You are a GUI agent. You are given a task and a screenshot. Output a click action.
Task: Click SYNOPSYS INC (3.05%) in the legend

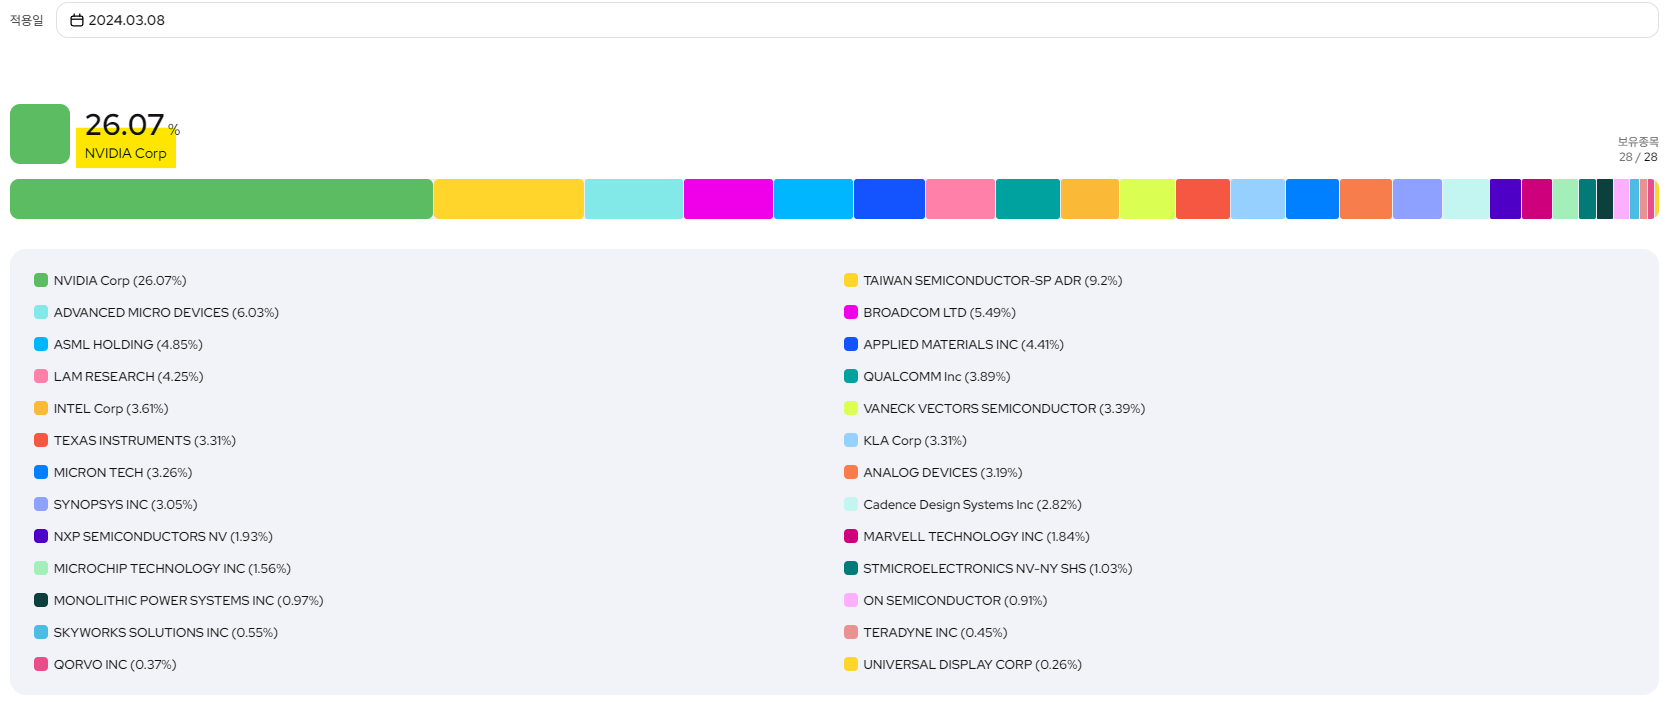tap(116, 505)
